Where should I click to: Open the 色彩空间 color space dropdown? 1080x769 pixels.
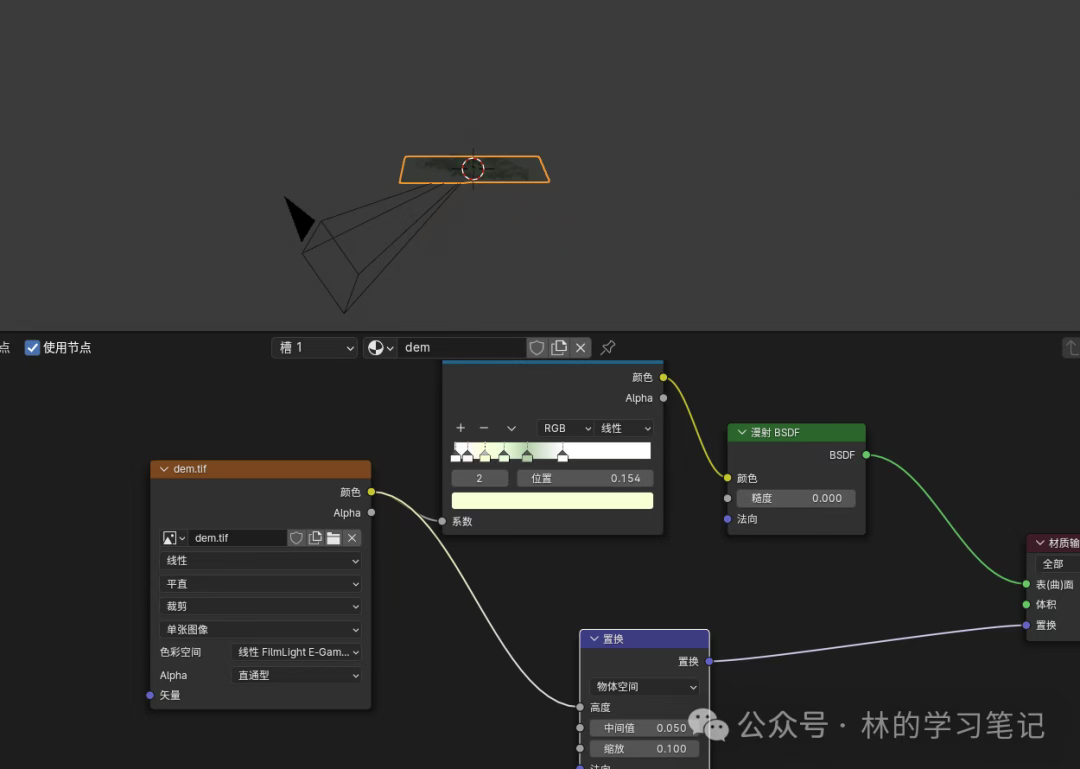pyautogui.click(x=297, y=652)
